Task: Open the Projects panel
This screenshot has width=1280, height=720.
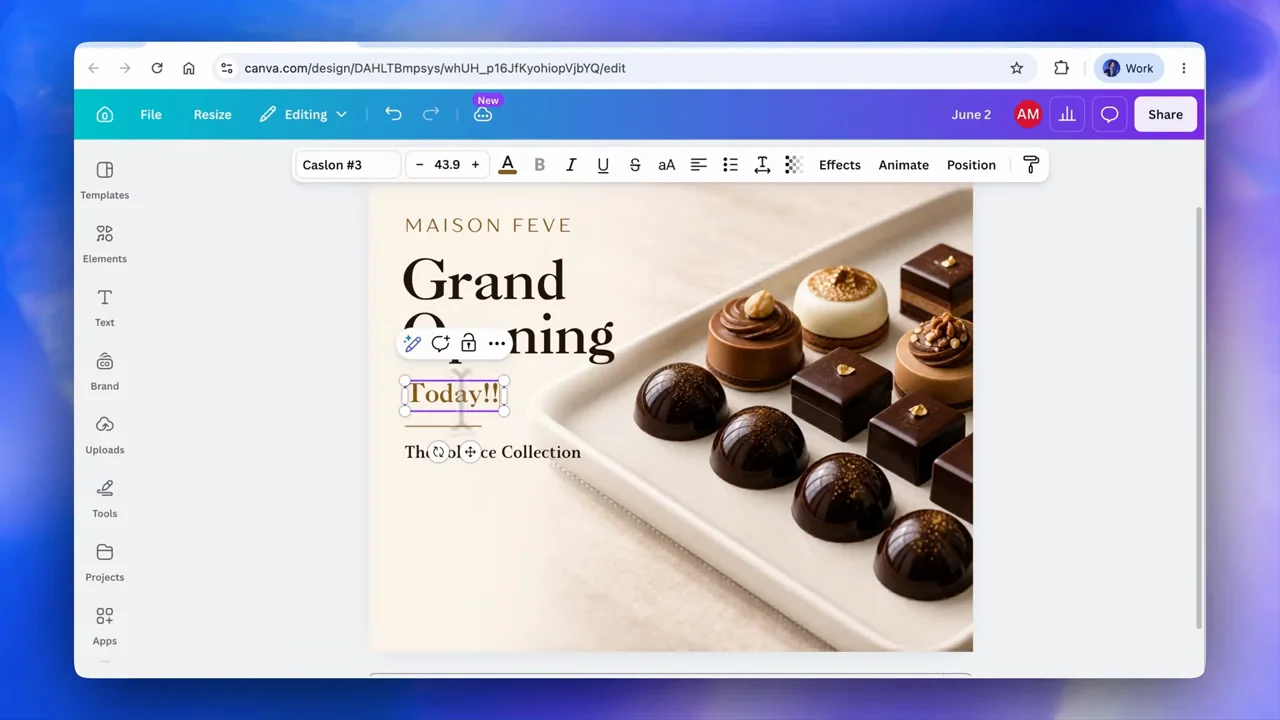Action: tap(105, 563)
